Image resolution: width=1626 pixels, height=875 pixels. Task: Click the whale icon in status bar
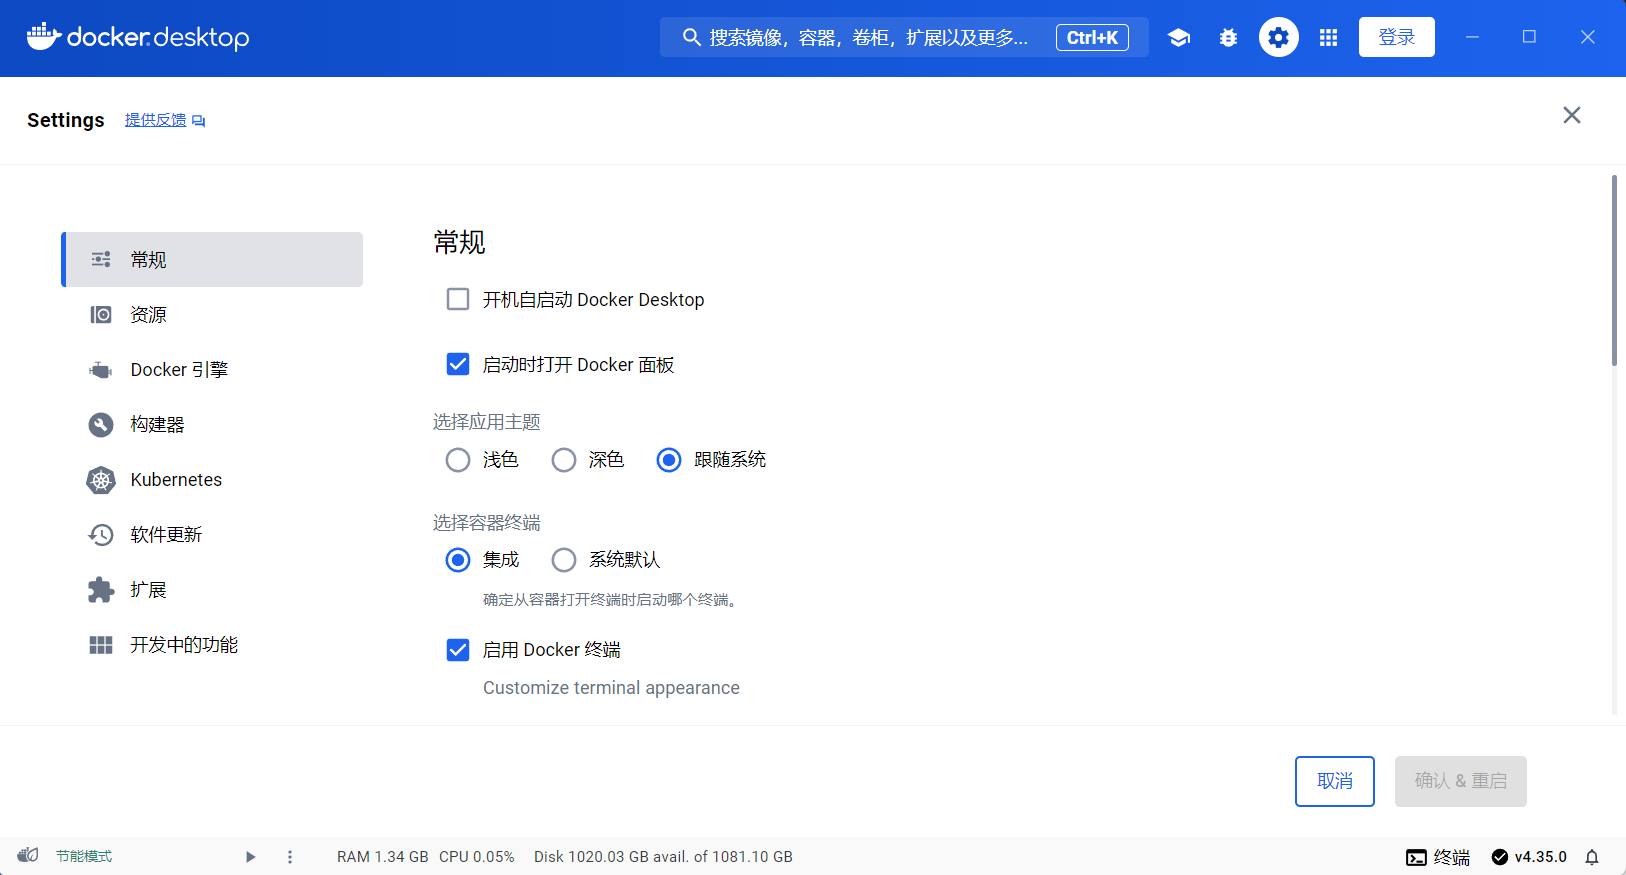coord(28,856)
